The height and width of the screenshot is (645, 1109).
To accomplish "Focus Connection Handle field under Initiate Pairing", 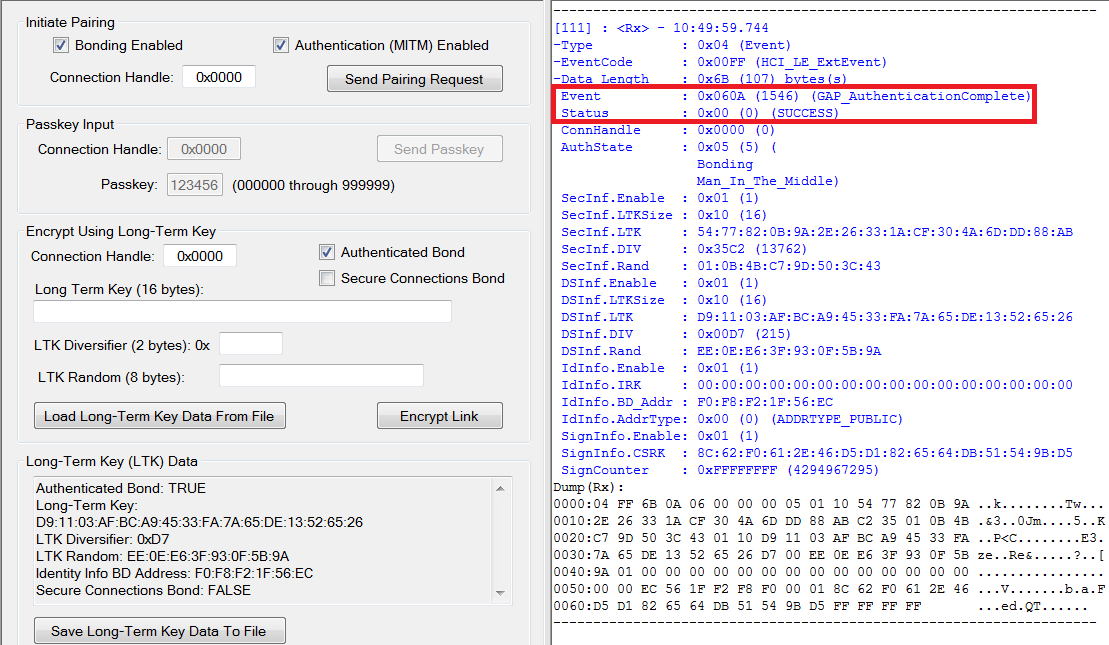I will 218,77.
